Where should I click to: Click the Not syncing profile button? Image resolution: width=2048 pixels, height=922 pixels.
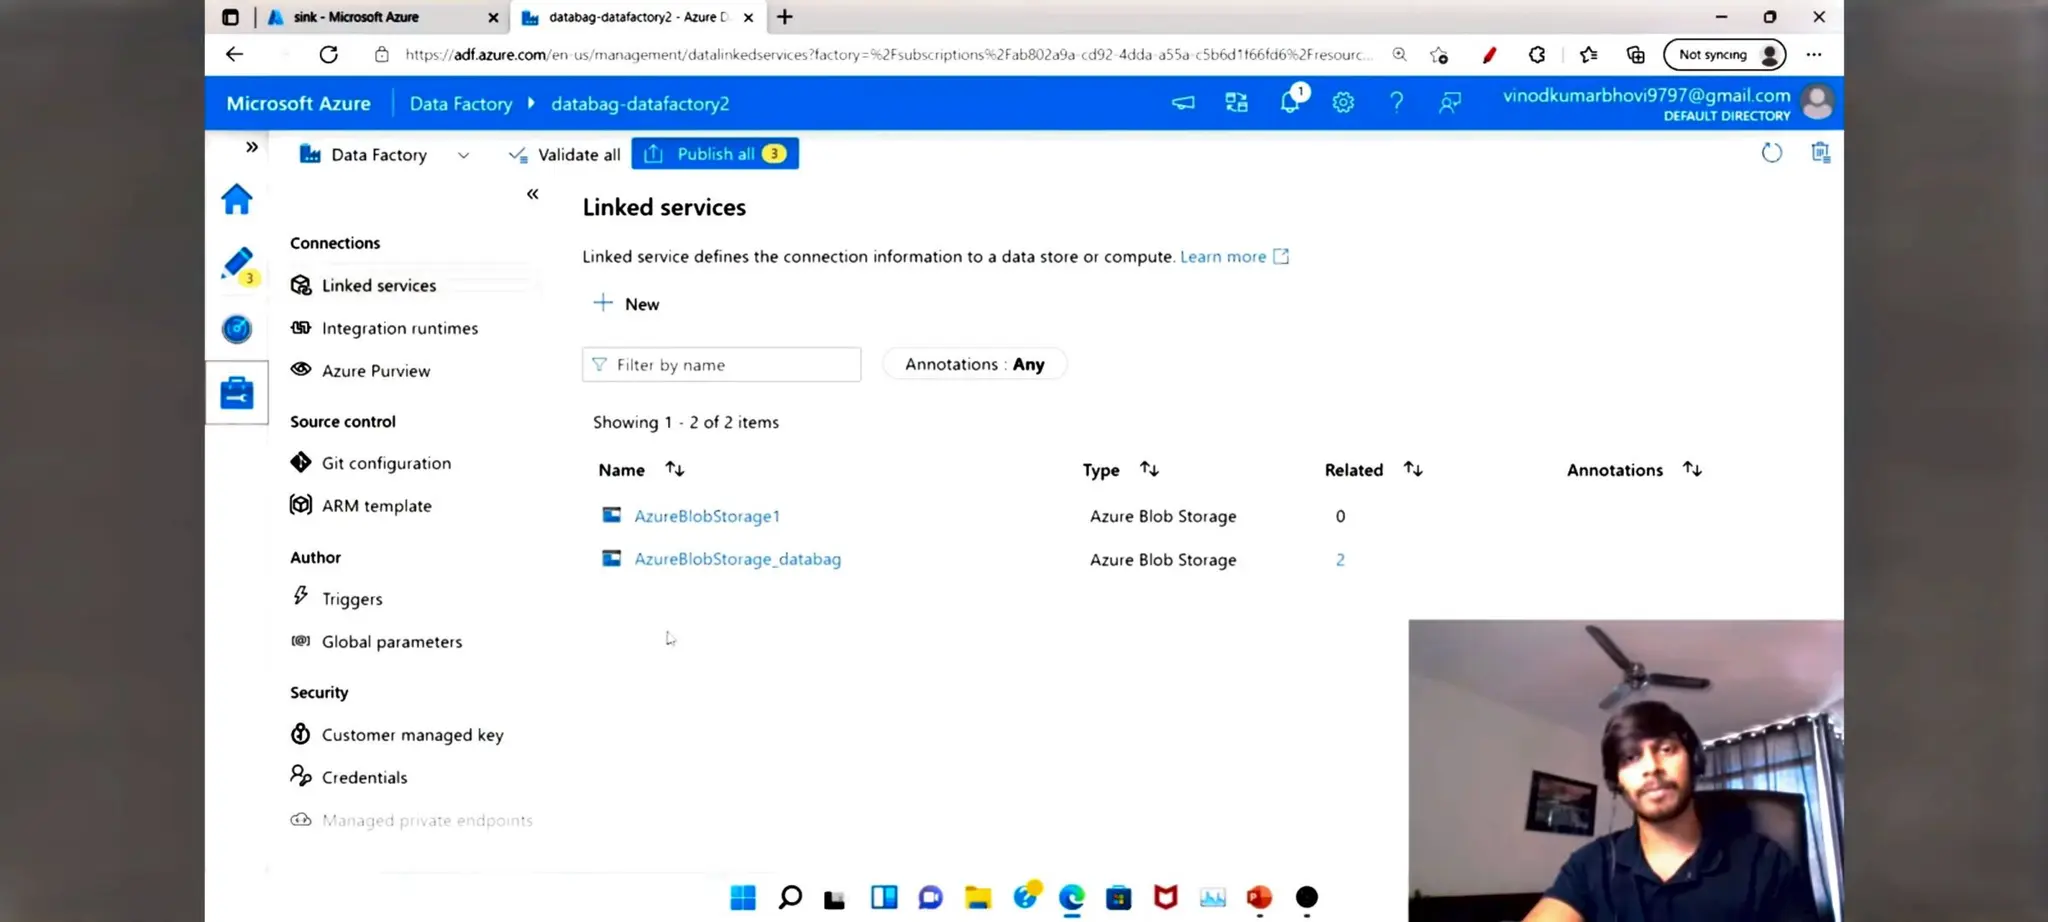[x=1725, y=55]
